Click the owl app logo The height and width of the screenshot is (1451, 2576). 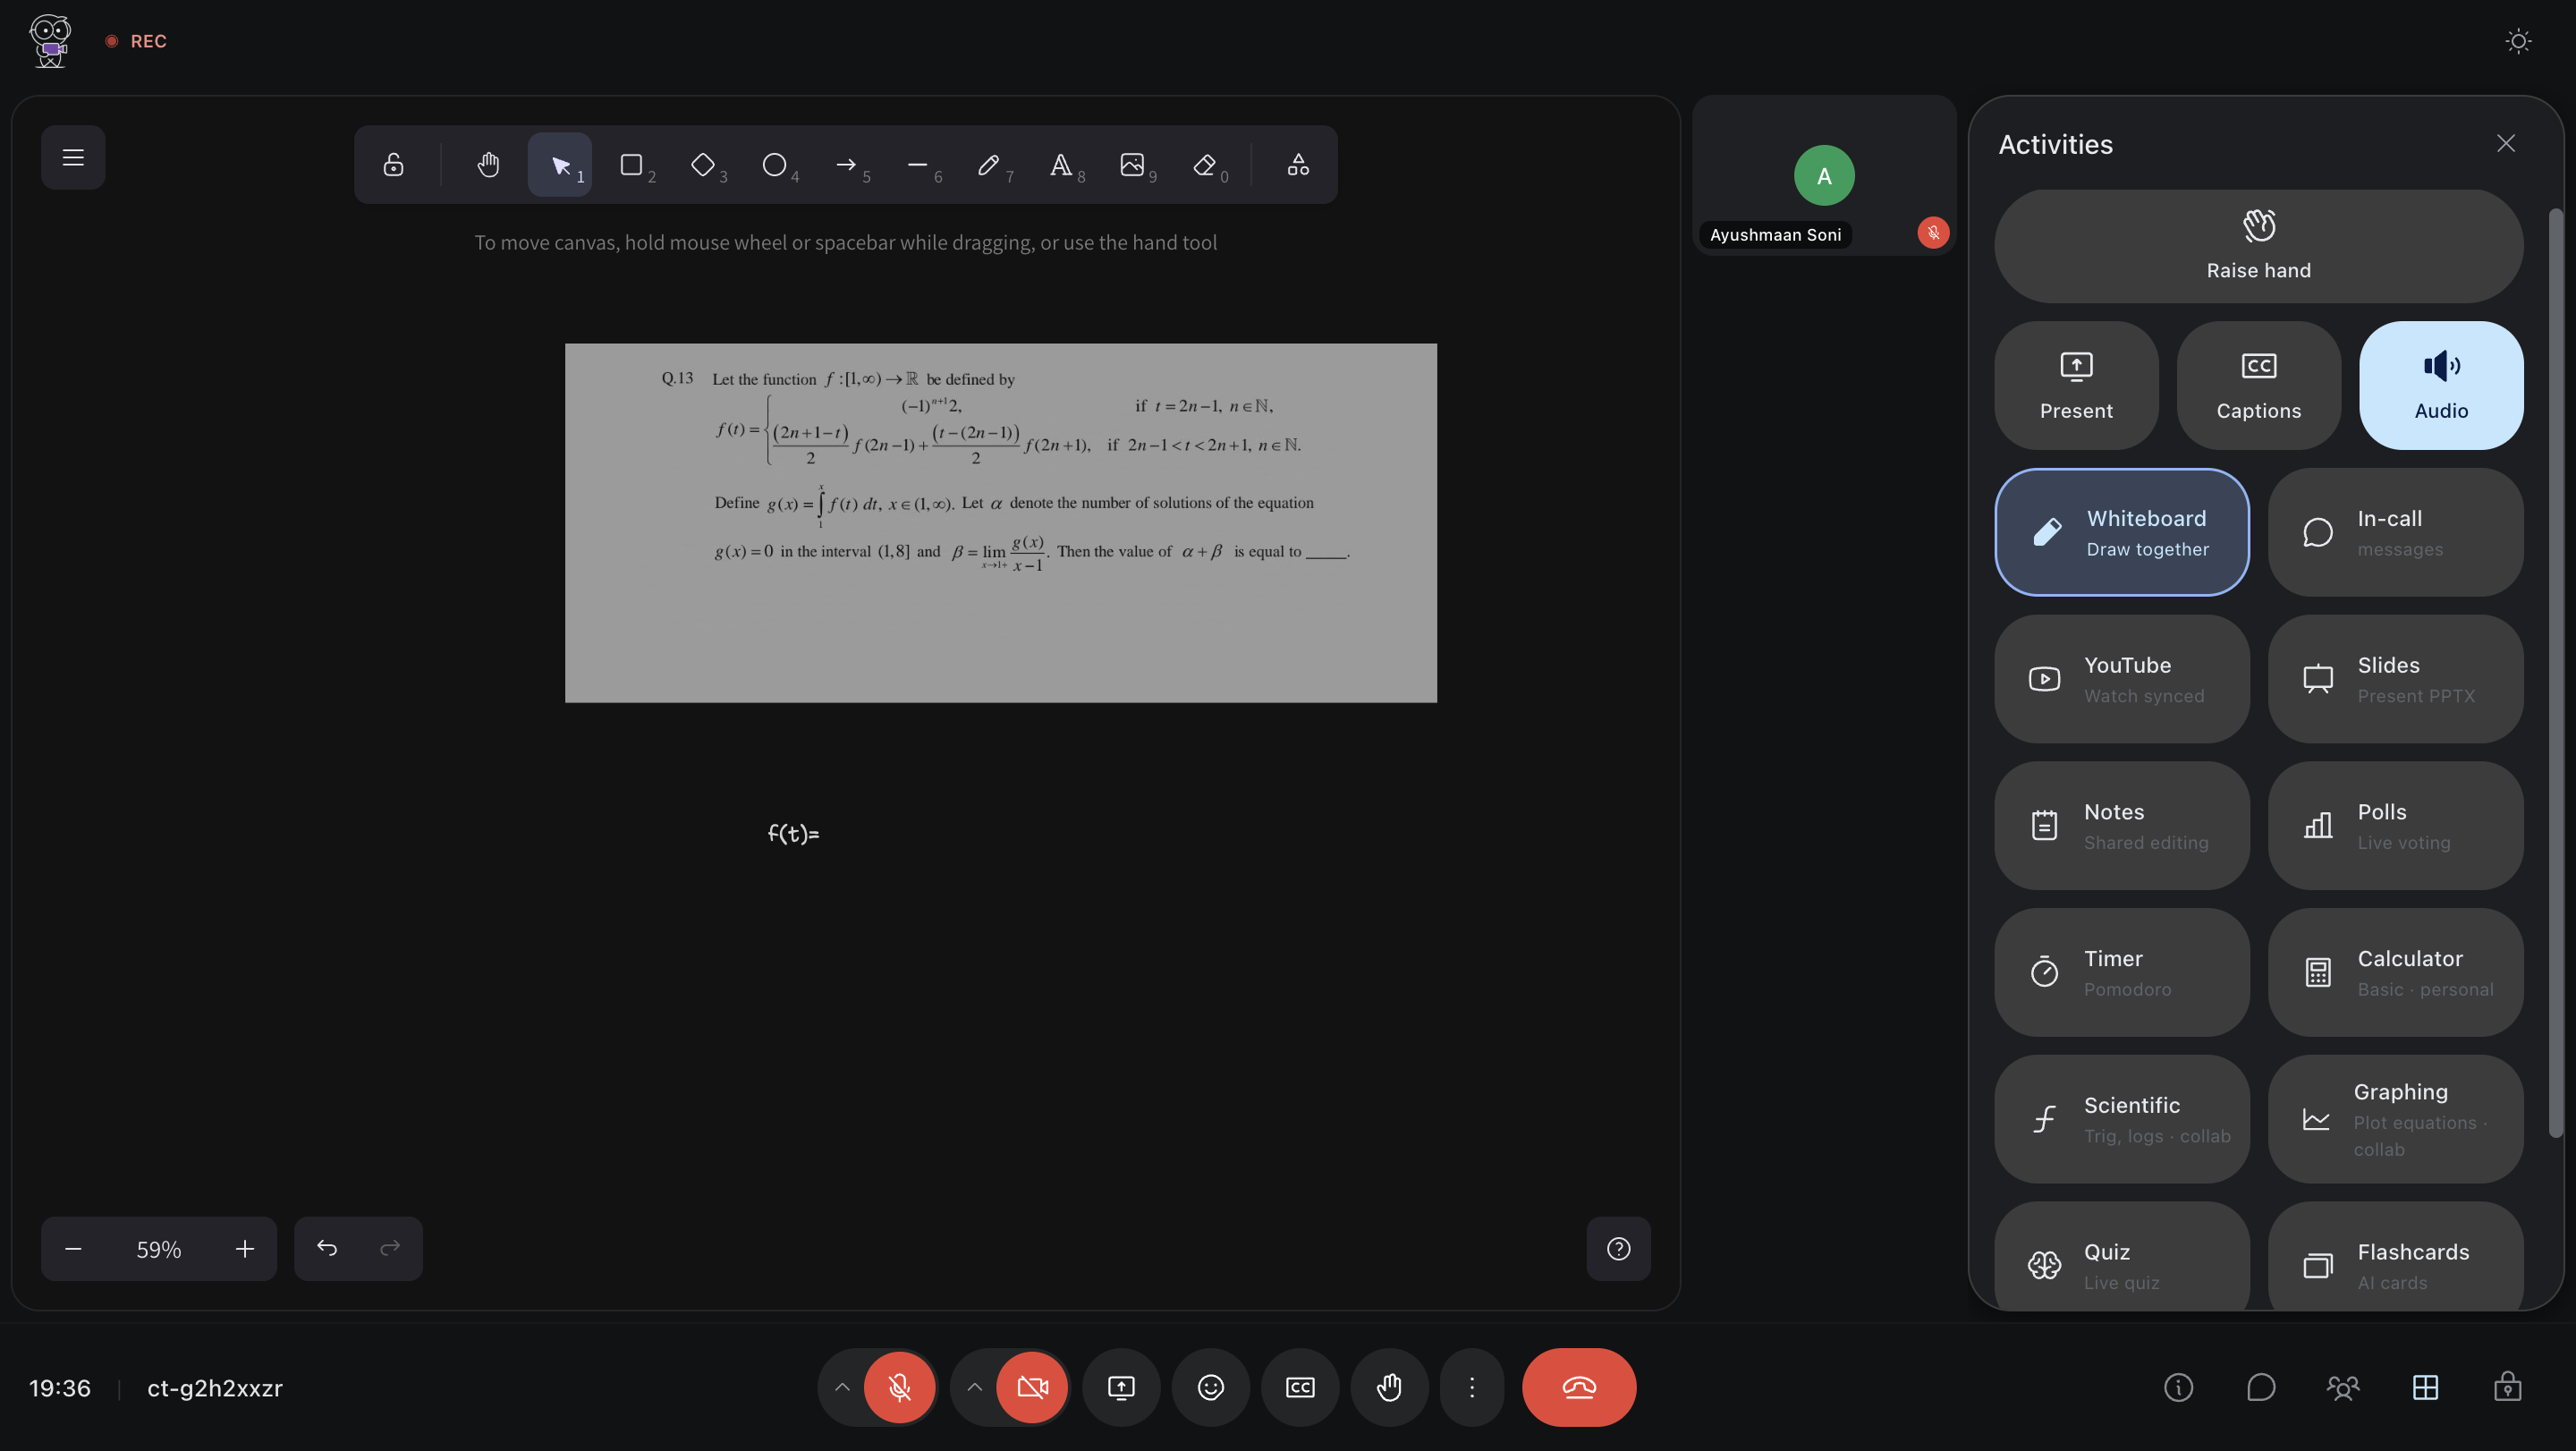point(50,41)
